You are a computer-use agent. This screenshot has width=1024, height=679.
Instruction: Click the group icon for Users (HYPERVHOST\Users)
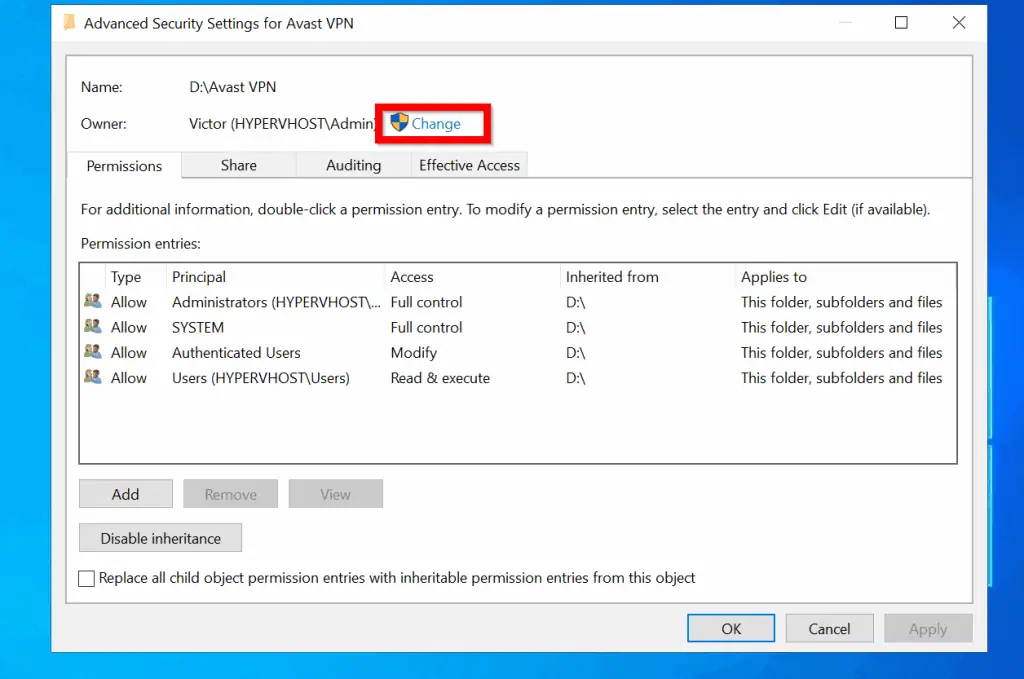coord(92,377)
